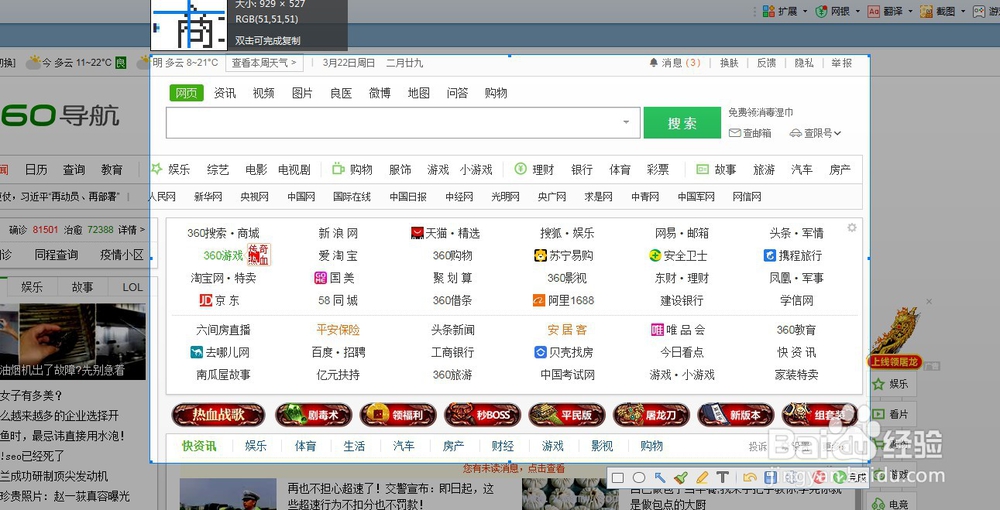Click the 唯品会 pink logo icon
The image size is (1000, 510).
pyautogui.click(x=657, y=330)
